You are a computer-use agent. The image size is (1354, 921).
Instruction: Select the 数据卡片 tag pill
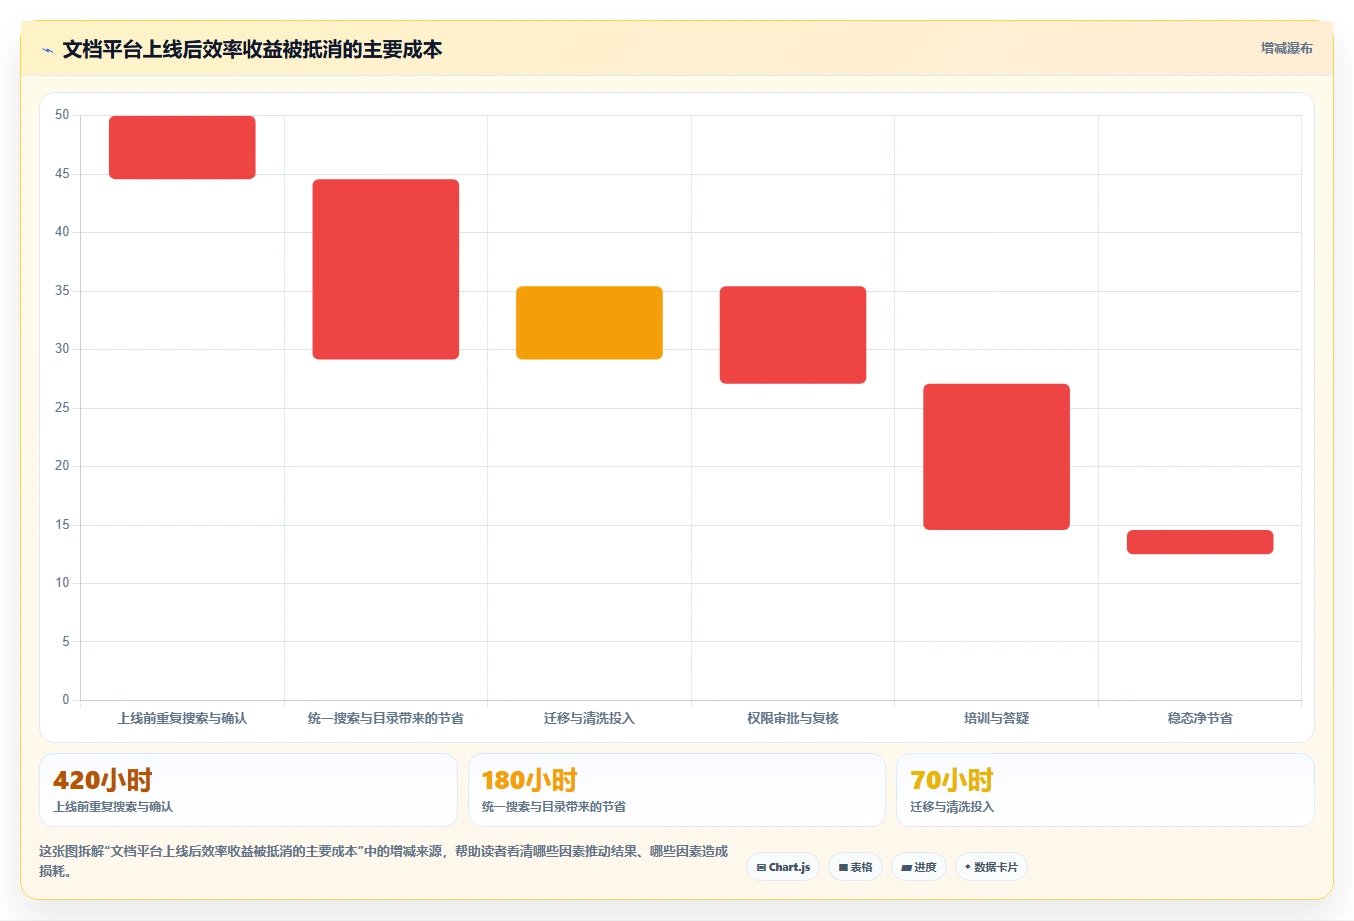(x=991, y=867)
